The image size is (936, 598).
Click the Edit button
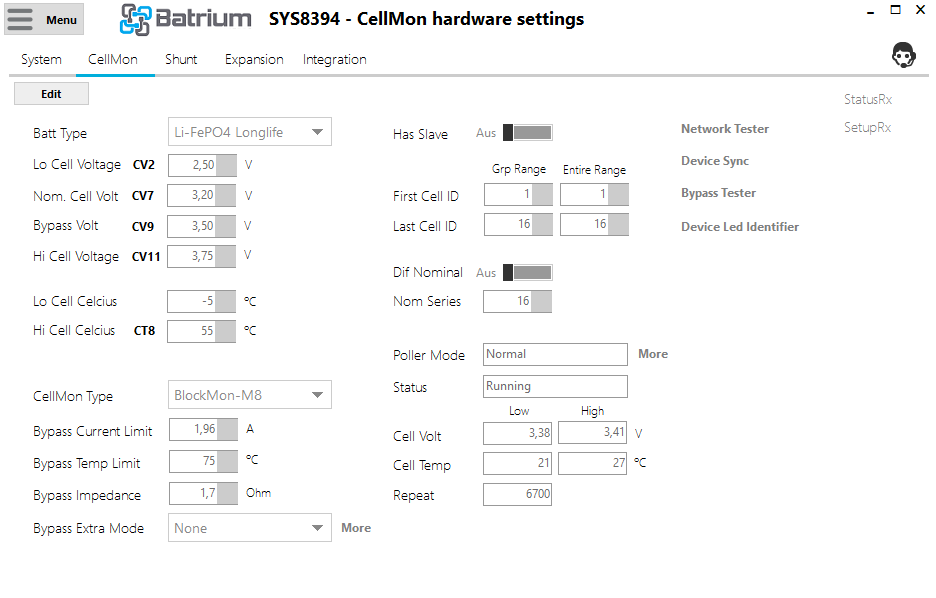click(51, 94)
